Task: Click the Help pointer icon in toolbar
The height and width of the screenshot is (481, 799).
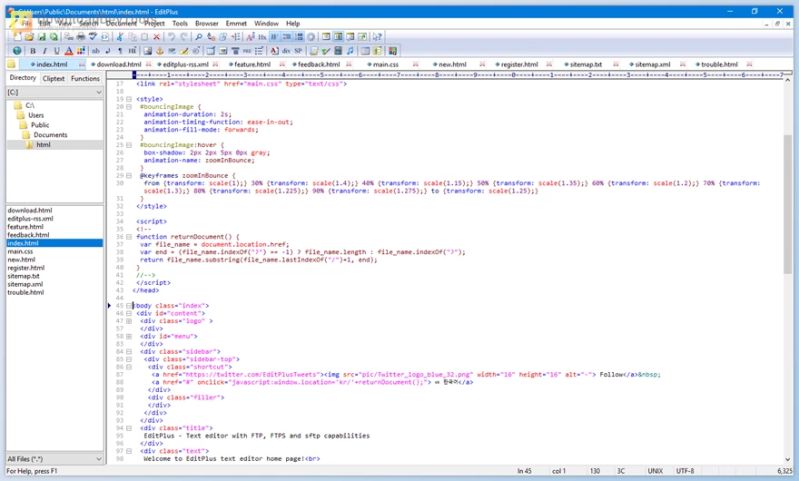Action: (x=376, y=37)
